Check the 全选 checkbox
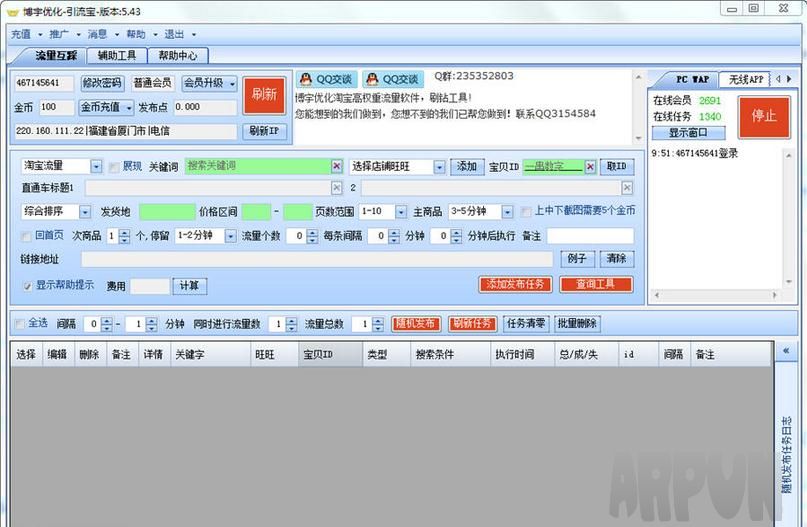This screenshot has height=527, width=807. point(19,323)
